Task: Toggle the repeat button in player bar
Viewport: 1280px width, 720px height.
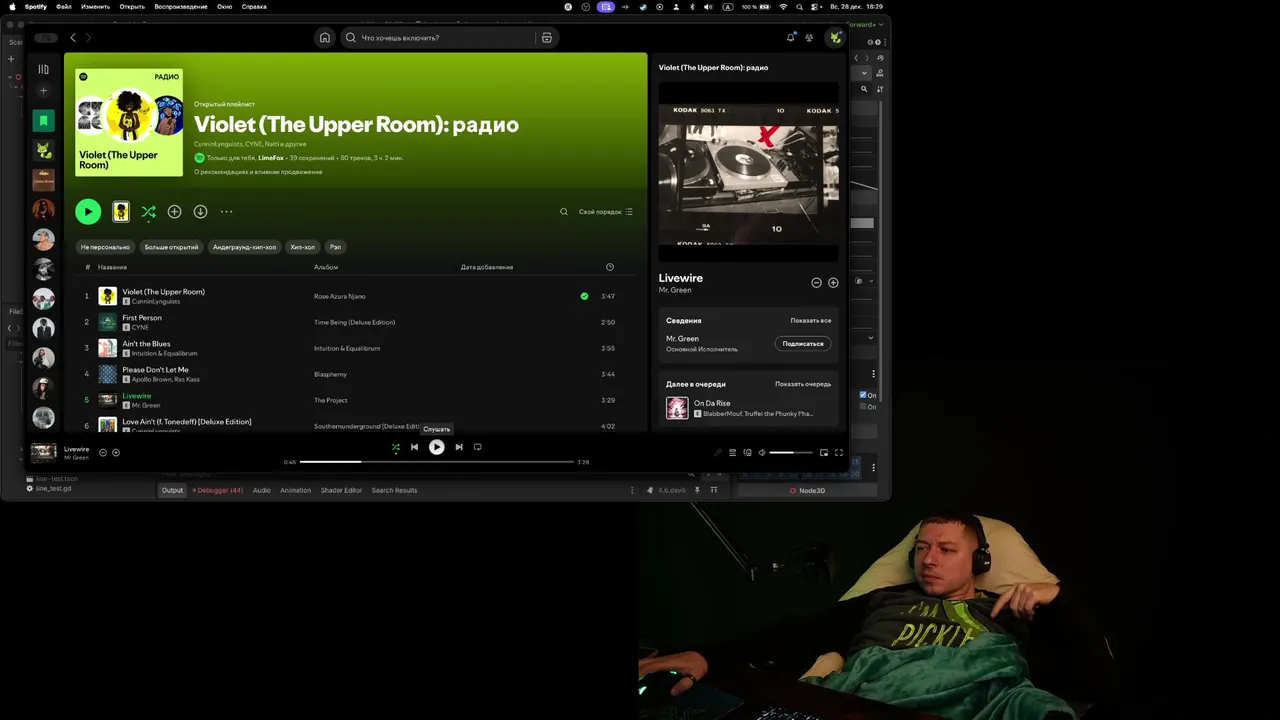Action: tap(478, 447)
